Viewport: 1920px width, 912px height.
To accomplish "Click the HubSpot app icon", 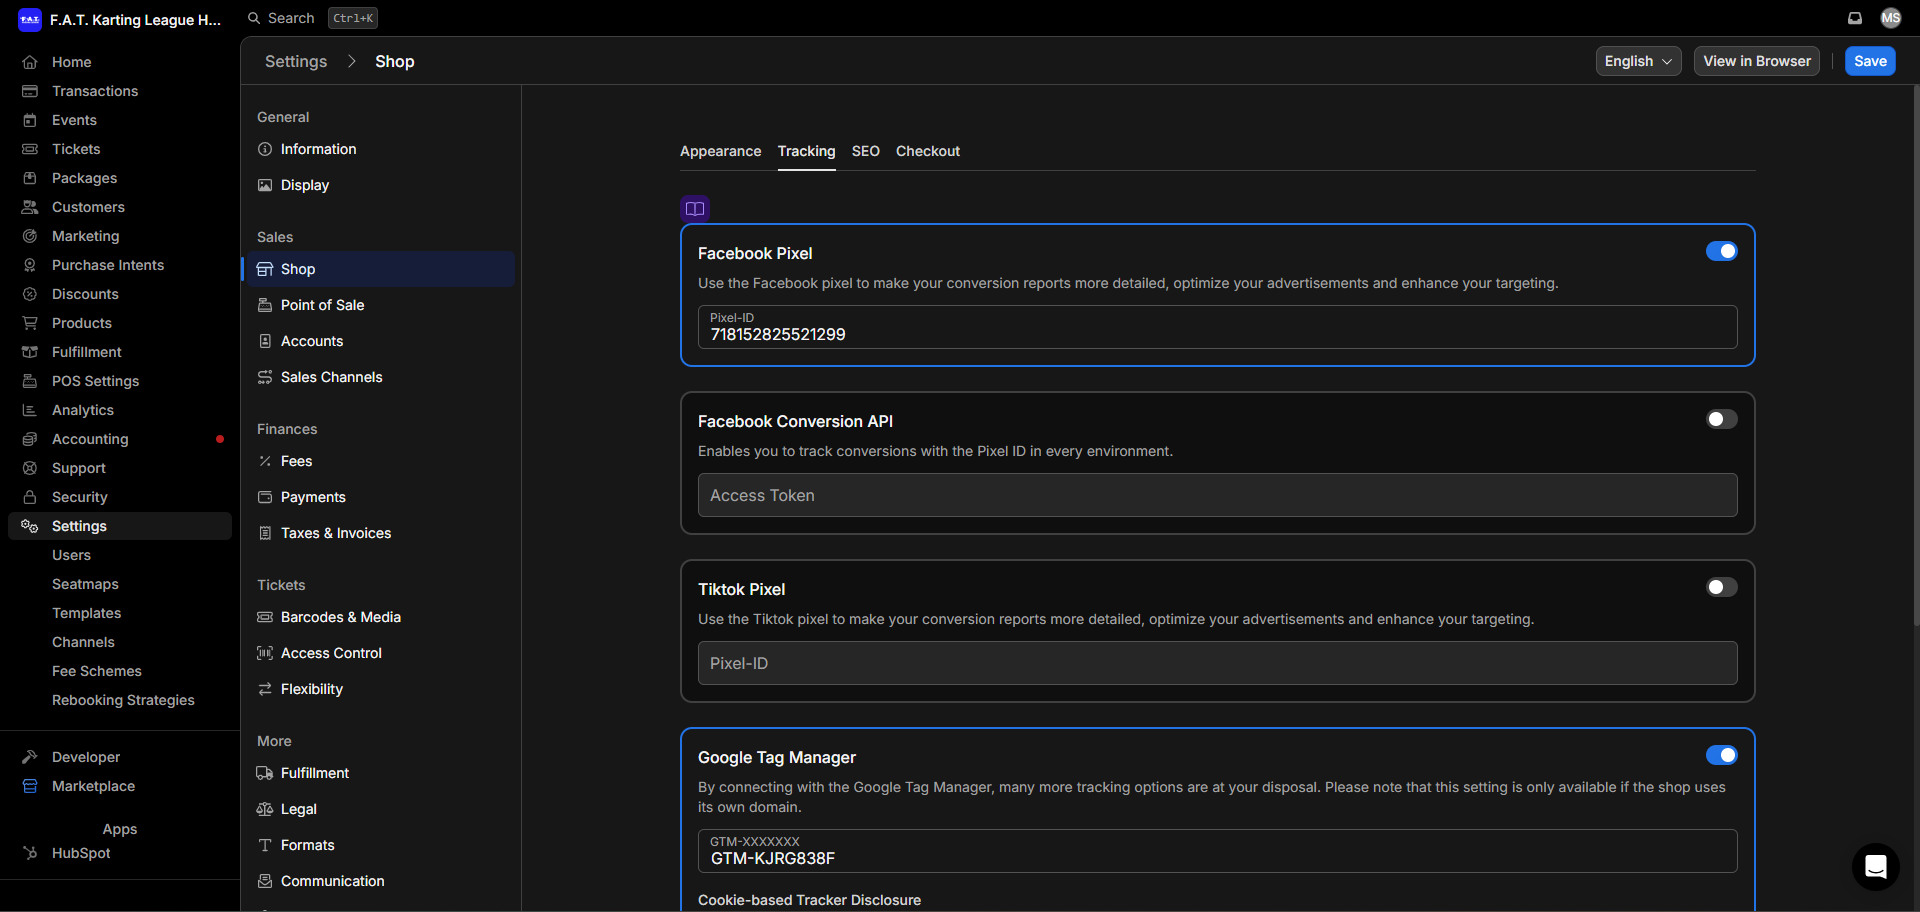I will [30, 853].
